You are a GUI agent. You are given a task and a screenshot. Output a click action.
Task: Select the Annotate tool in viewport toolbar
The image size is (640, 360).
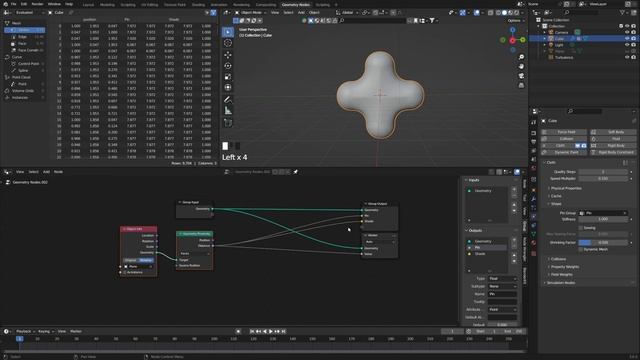[x=228, y=99]
